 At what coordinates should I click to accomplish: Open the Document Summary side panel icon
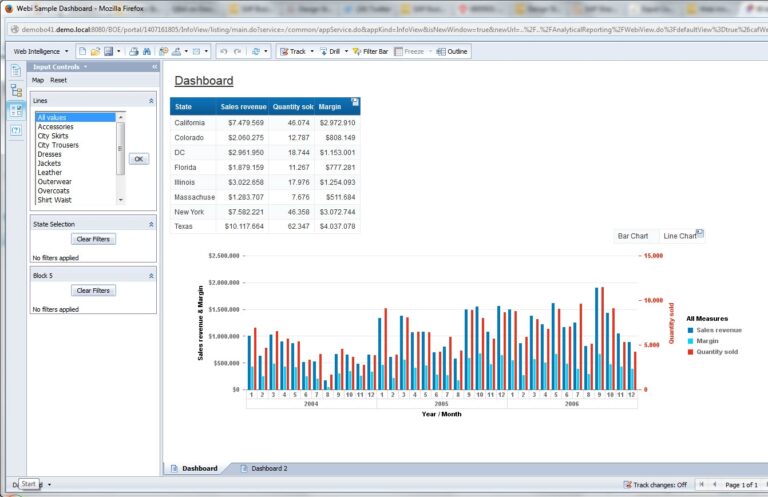point(16,71)
